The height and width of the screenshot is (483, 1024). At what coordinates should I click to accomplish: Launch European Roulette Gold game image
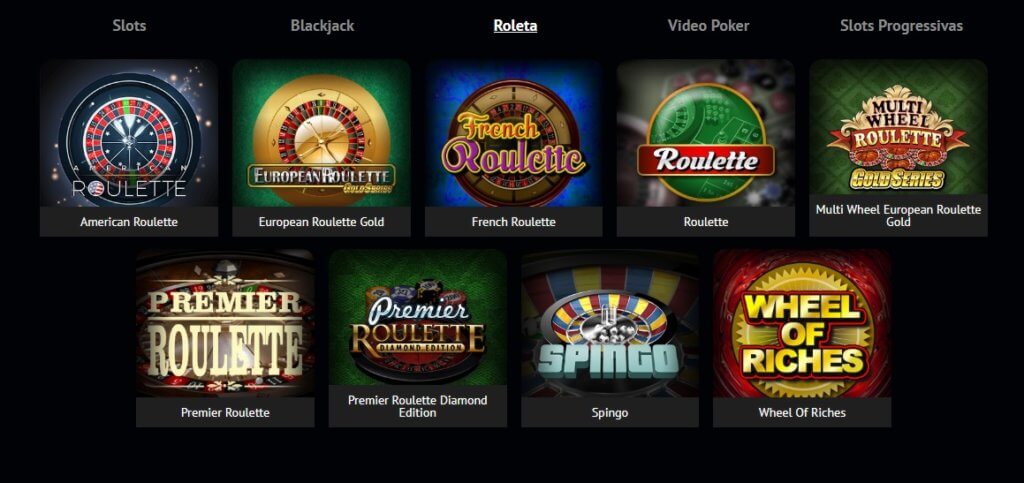pos(321,133)
